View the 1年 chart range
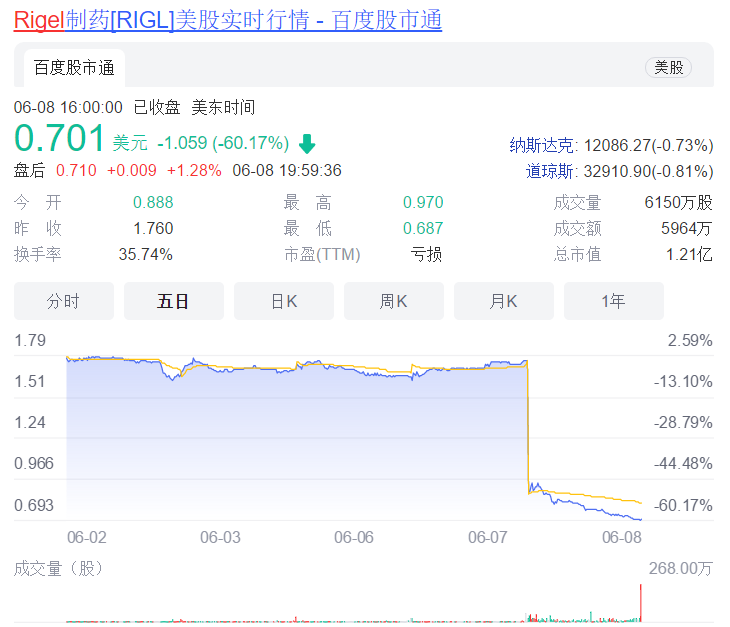Image resolution: width=730 pixels, height=627 pixels. (x=613, y=301)
